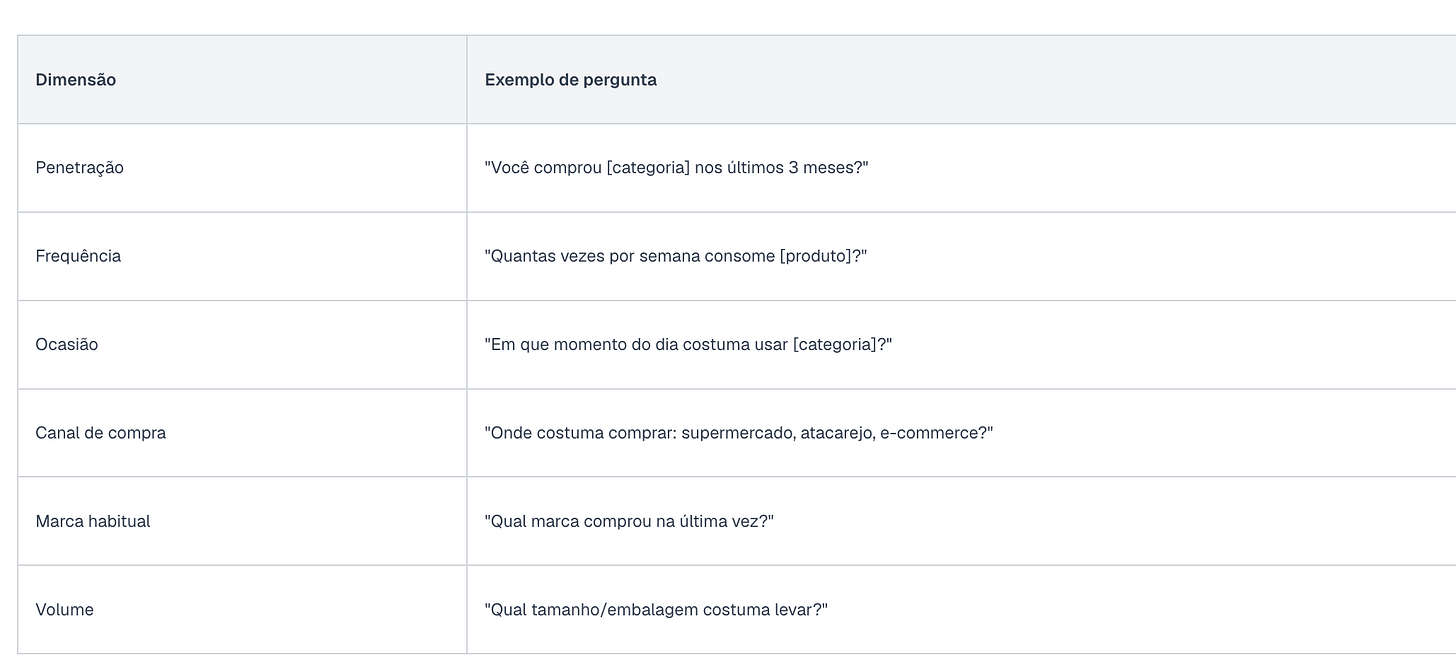Screen dimensions: 1456x669
Task: Click the question about vezes por semana
Action: [676, 256]
